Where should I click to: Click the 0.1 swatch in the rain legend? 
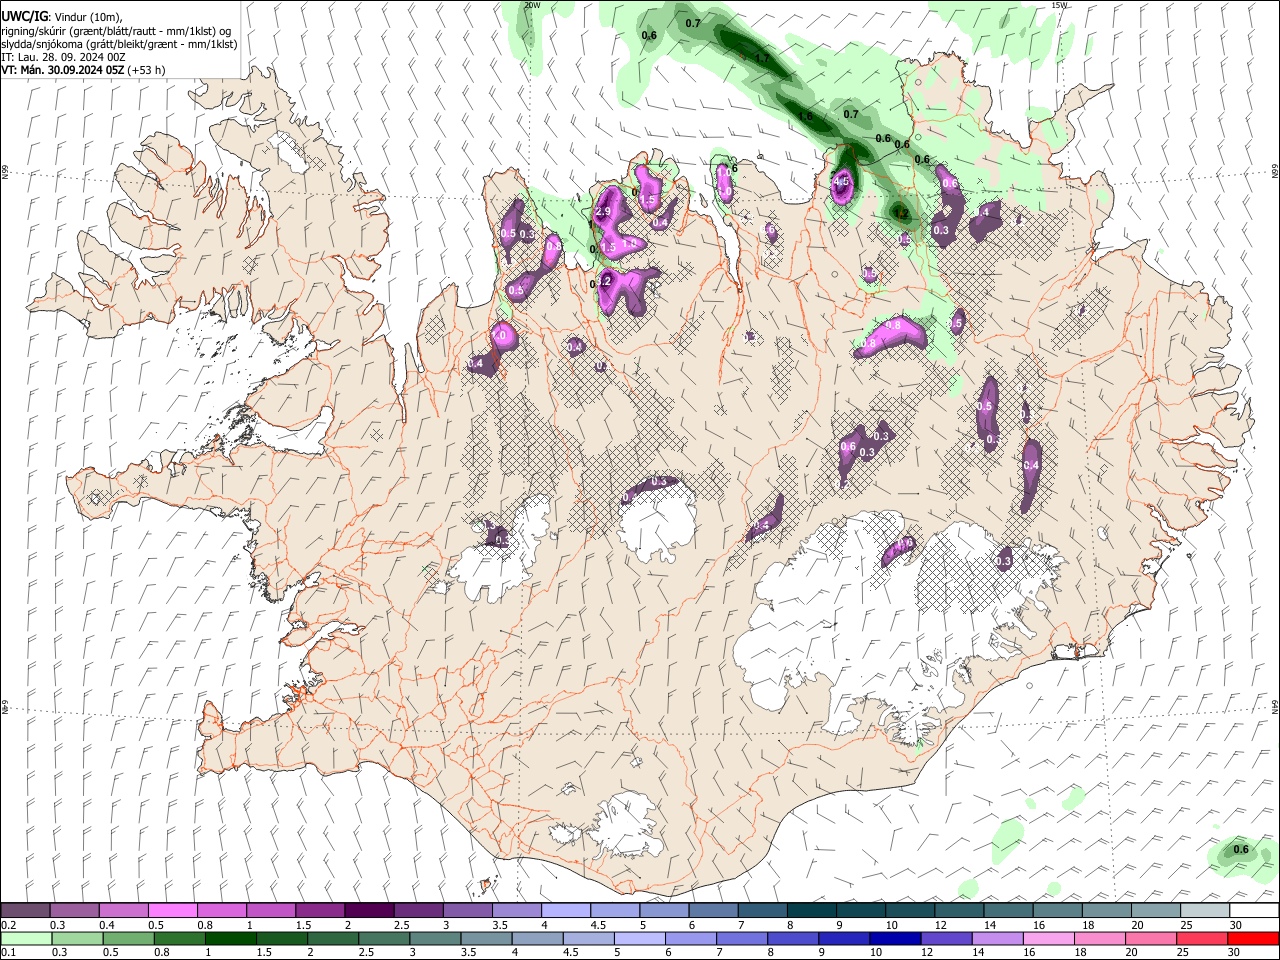tap(26, 938)
